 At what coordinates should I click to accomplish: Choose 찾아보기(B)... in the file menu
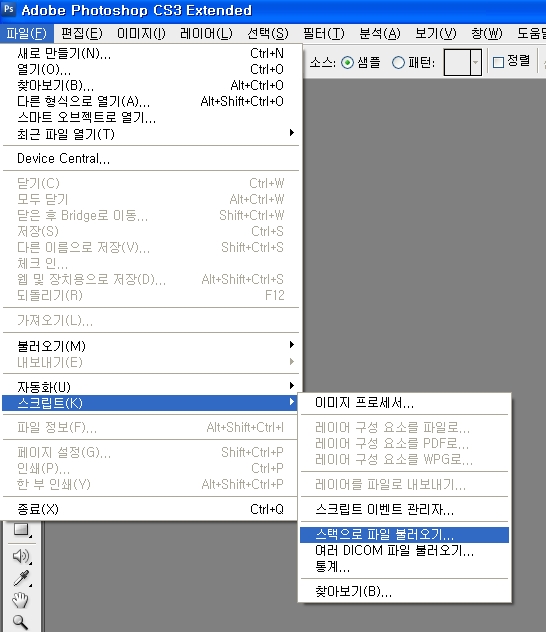150,85
